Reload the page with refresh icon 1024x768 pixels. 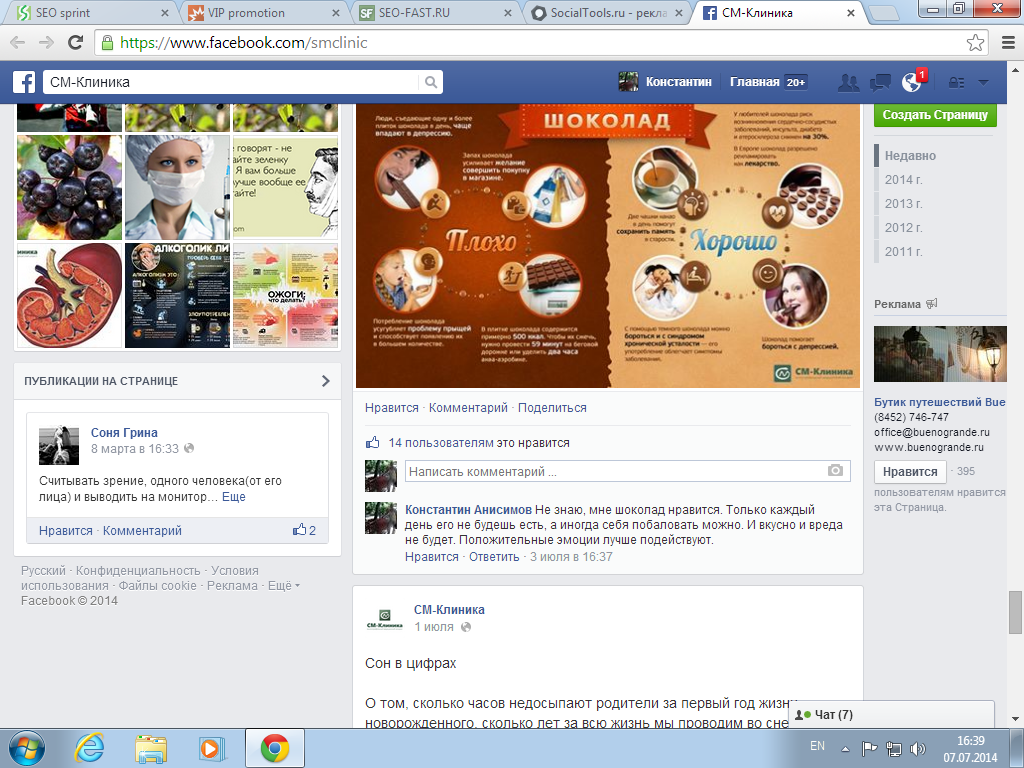76,42
